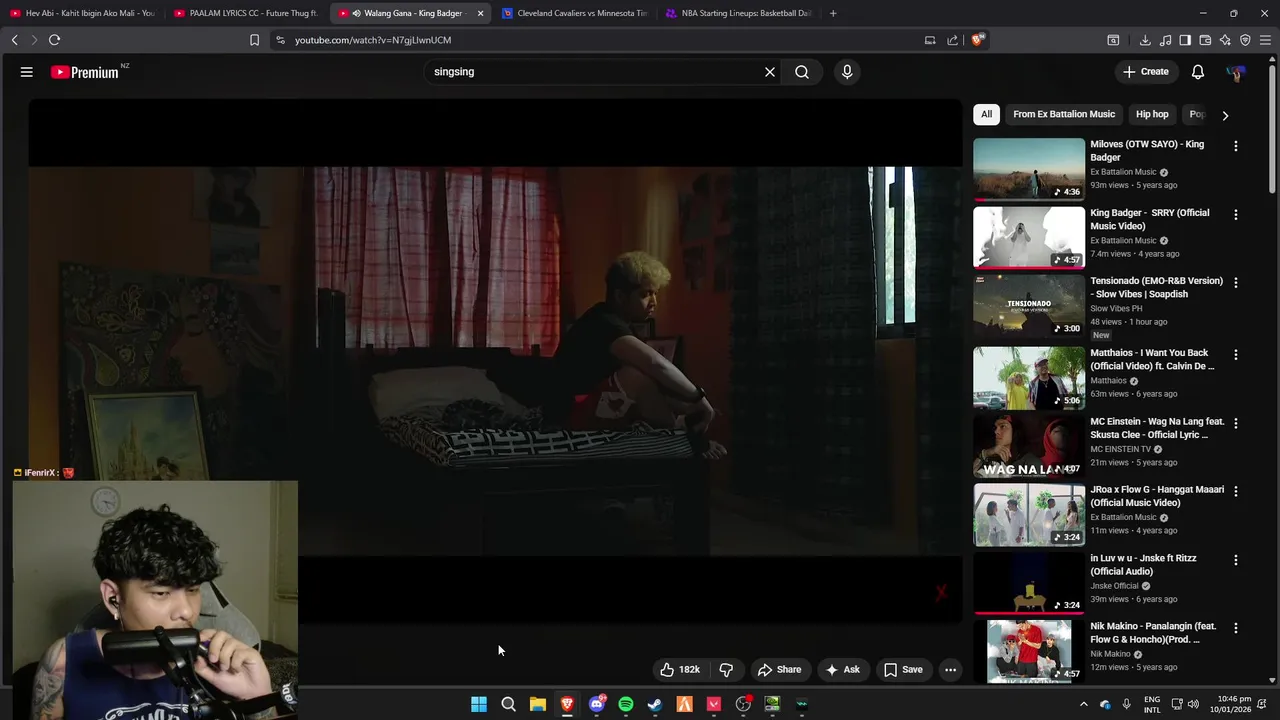Open Steam from the taskbar

[655, 704]
